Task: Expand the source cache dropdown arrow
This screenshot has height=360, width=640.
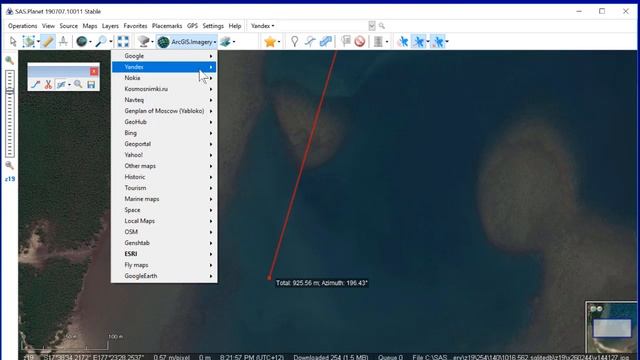Action: 152,42
